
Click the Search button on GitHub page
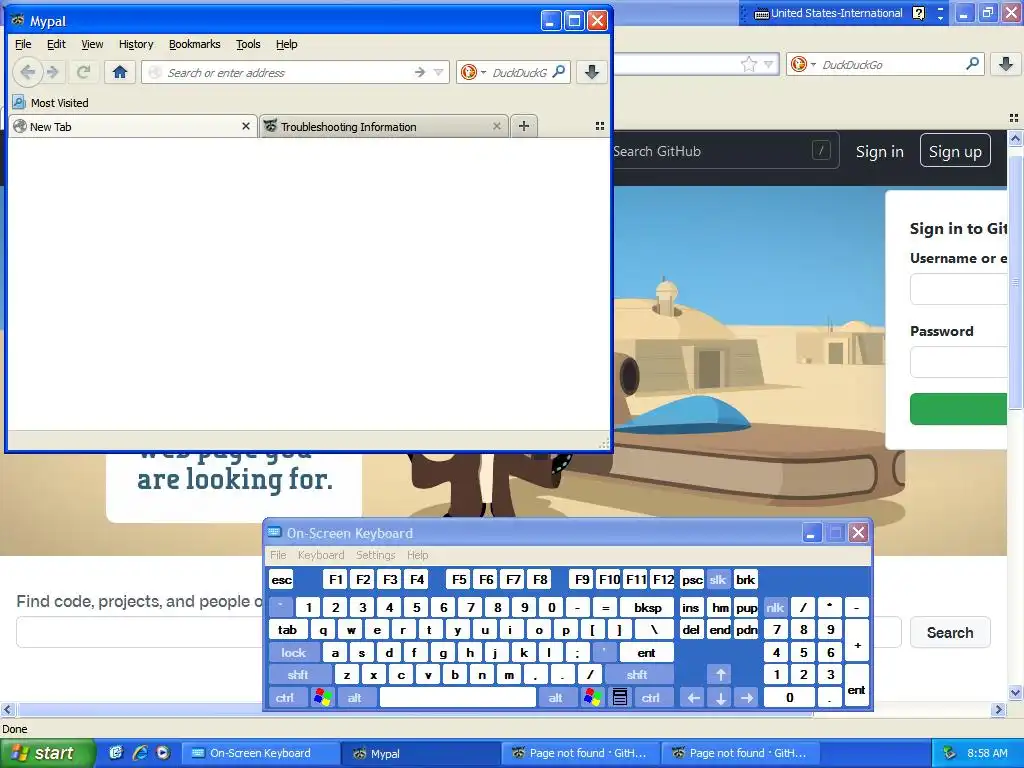point(950,632)
